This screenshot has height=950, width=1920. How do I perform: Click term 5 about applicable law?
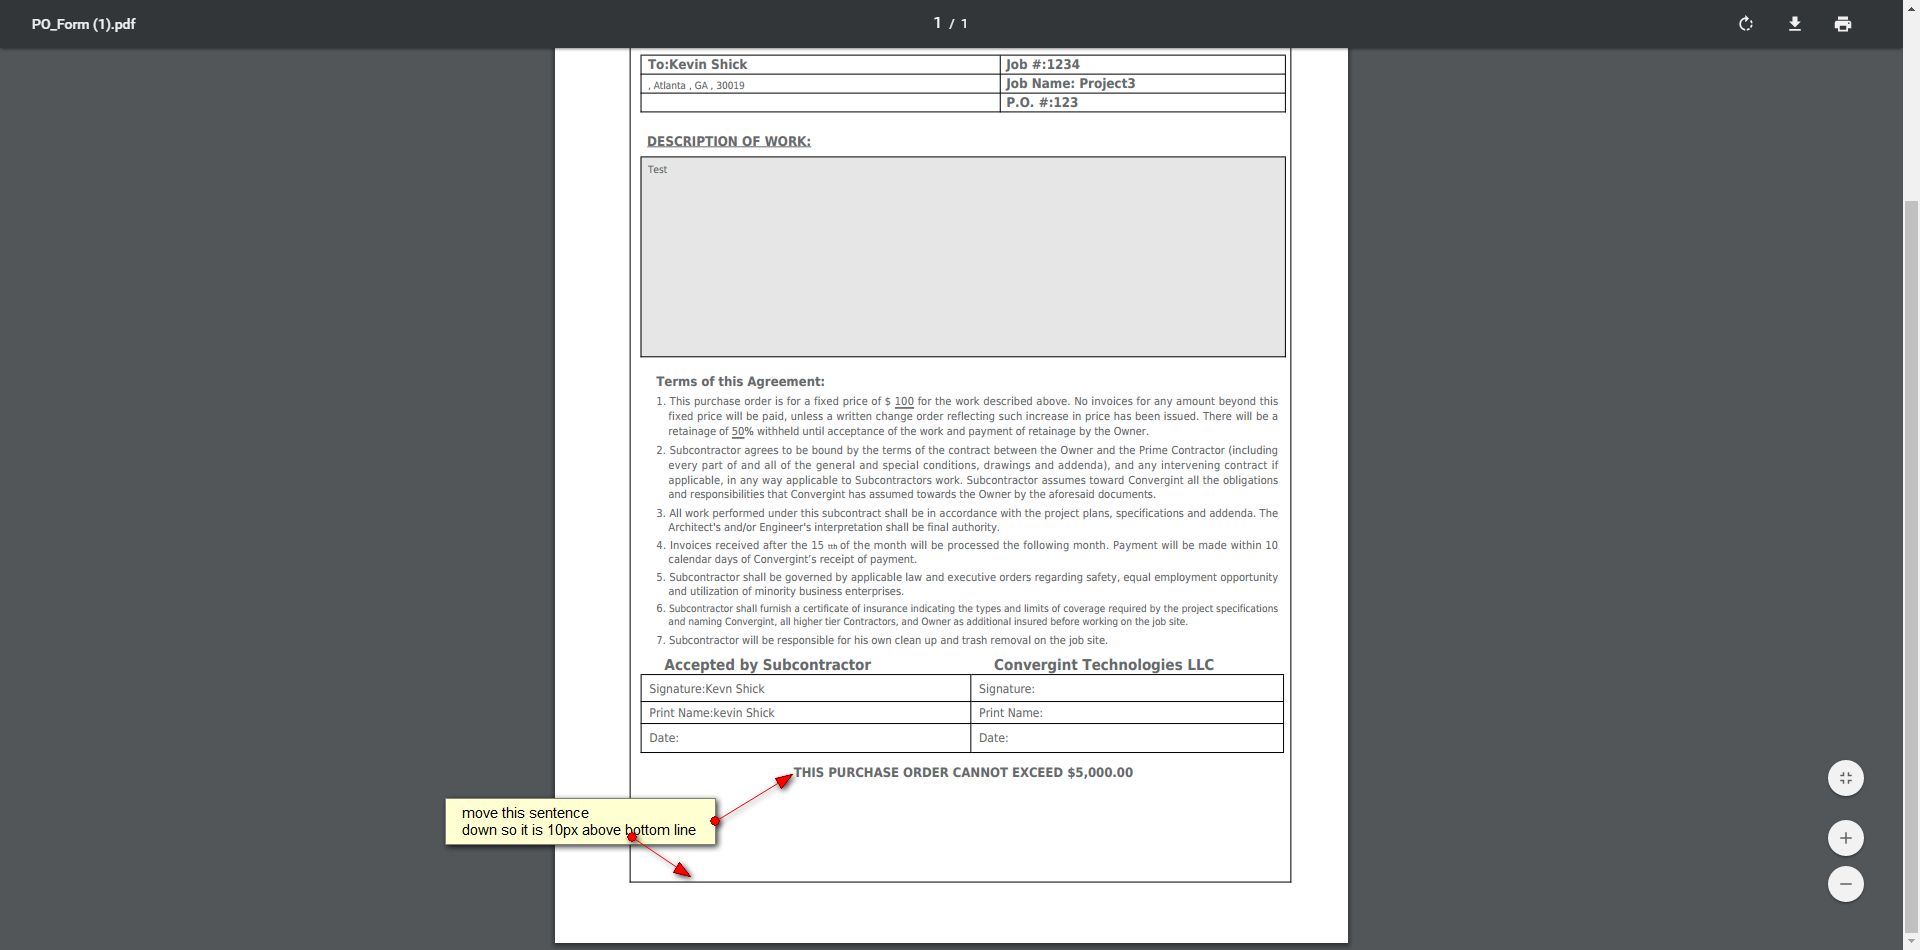pos(967,585)
